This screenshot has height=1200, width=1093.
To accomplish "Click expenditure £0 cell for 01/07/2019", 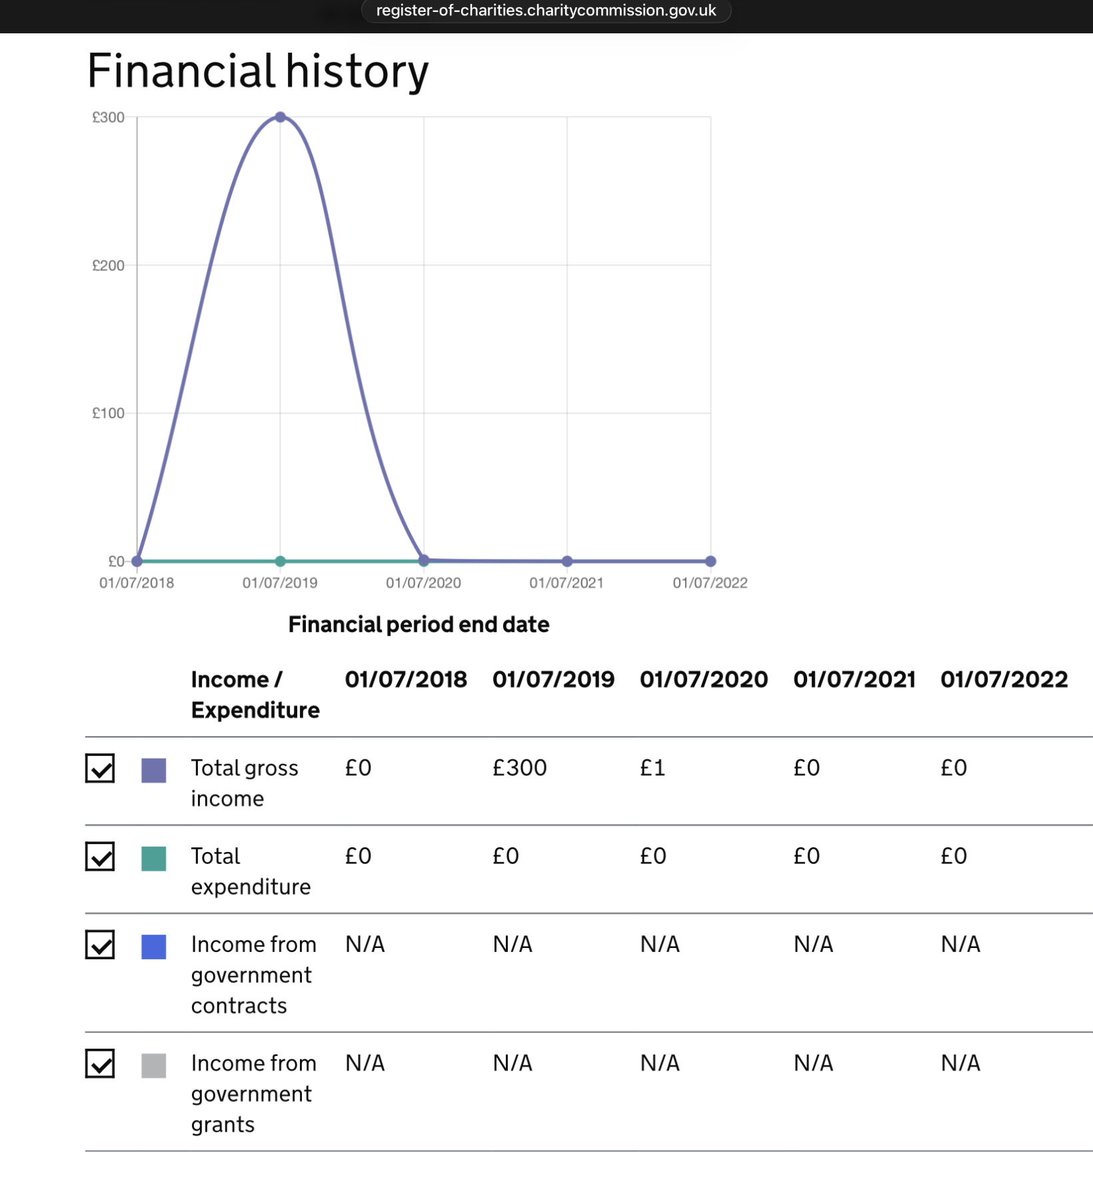I will (506, 856).
